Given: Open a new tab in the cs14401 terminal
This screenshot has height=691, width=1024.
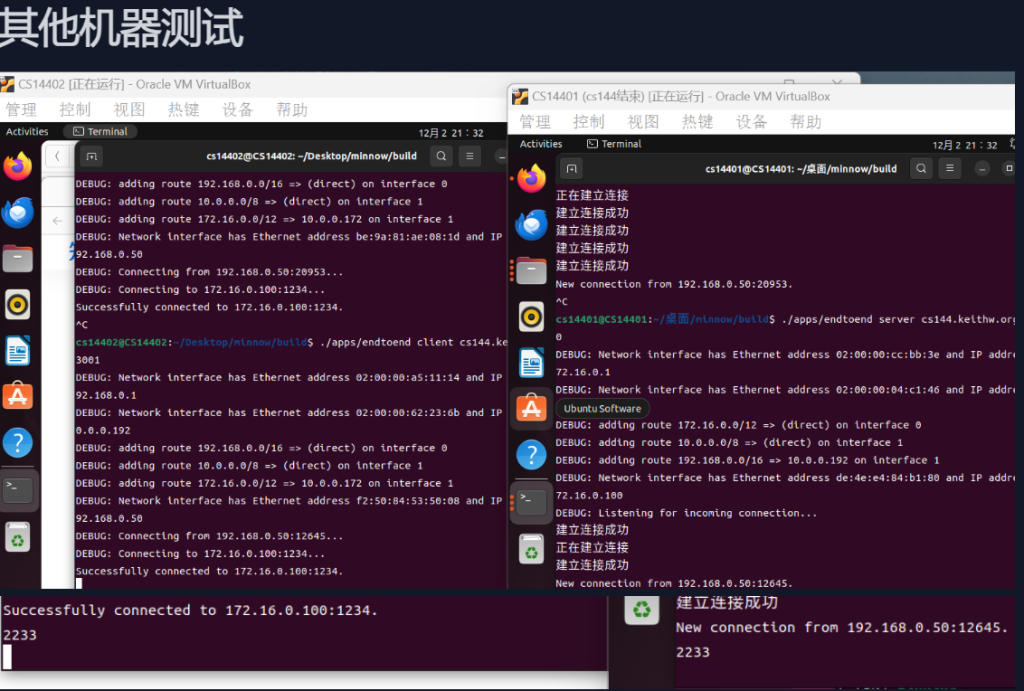Looking at the screenshot, I should [x=571, y=168].
